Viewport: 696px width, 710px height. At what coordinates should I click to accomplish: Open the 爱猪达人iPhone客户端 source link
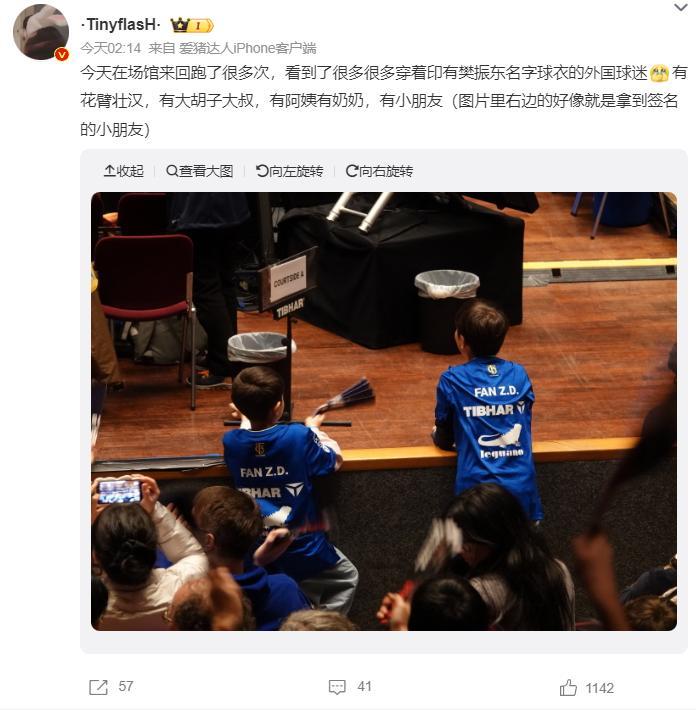coord(247,48)
